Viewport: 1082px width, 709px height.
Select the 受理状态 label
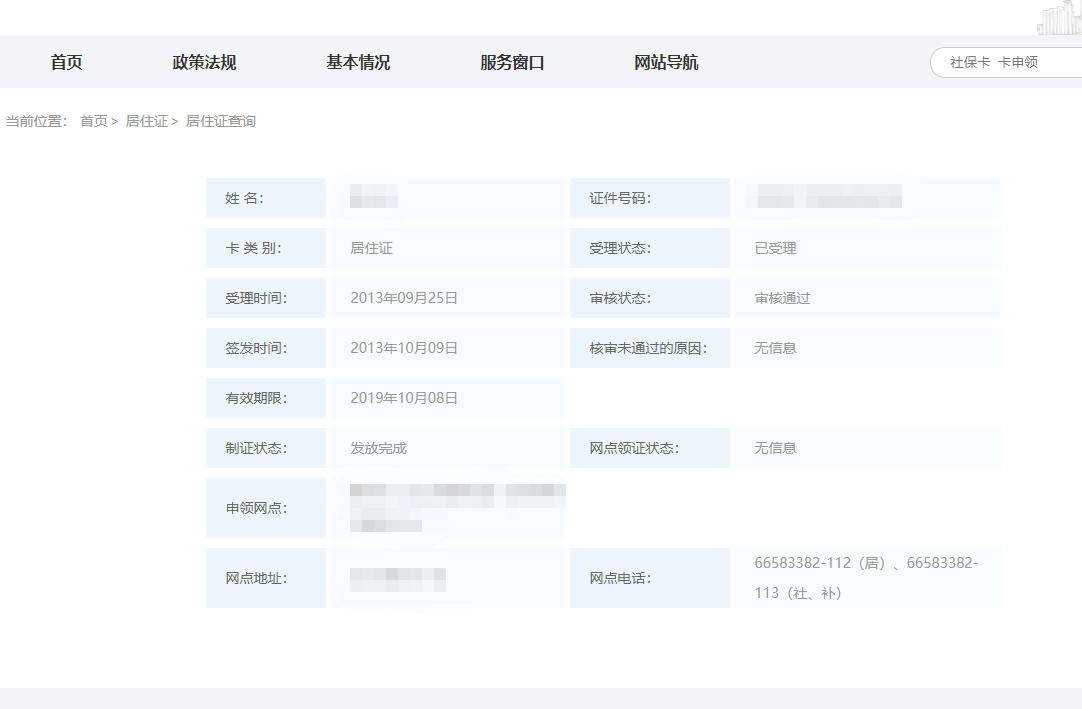coord(620,248)
